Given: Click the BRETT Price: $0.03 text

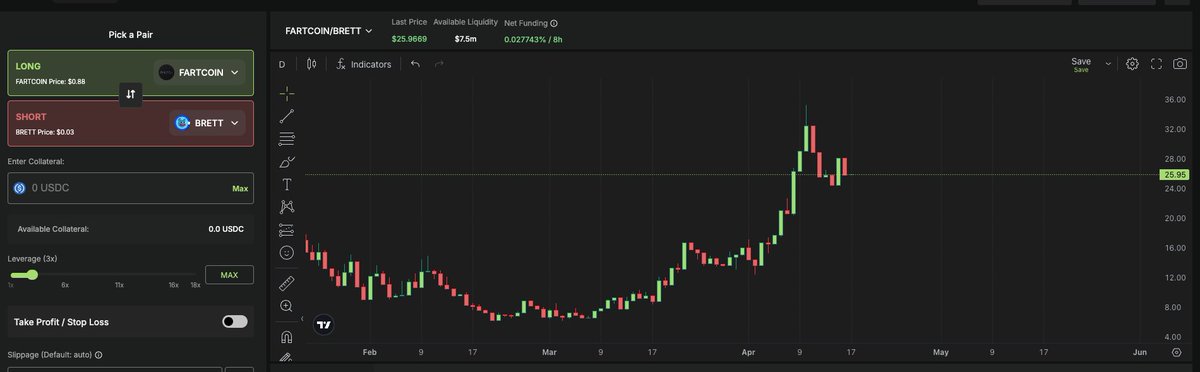Looking at the screenshot, I should coord(45,132).
